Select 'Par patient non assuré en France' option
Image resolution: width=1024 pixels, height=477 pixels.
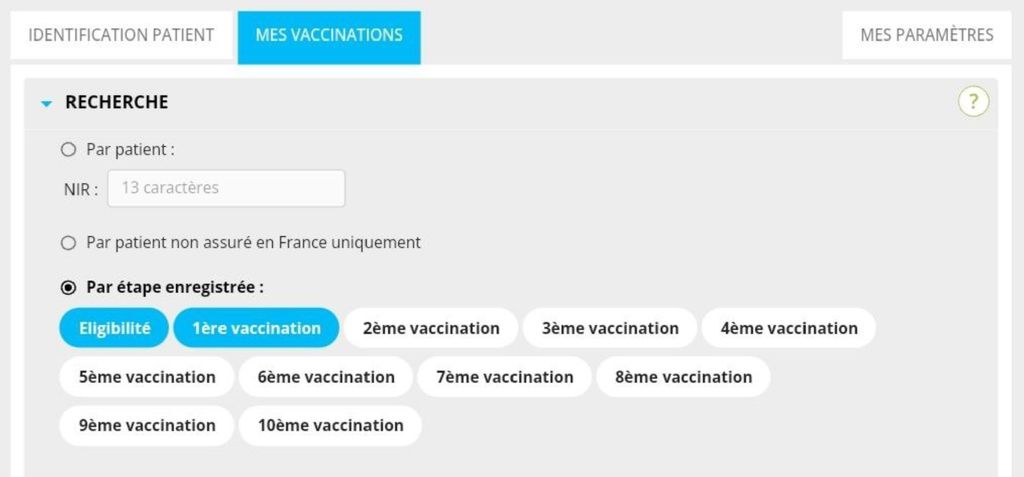[x=69, y=243]
